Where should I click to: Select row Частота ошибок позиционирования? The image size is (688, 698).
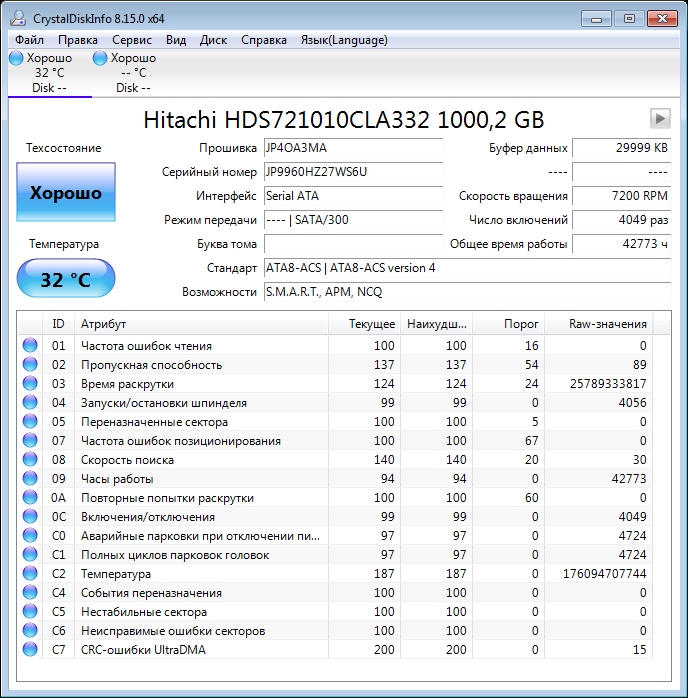(336, 440)
